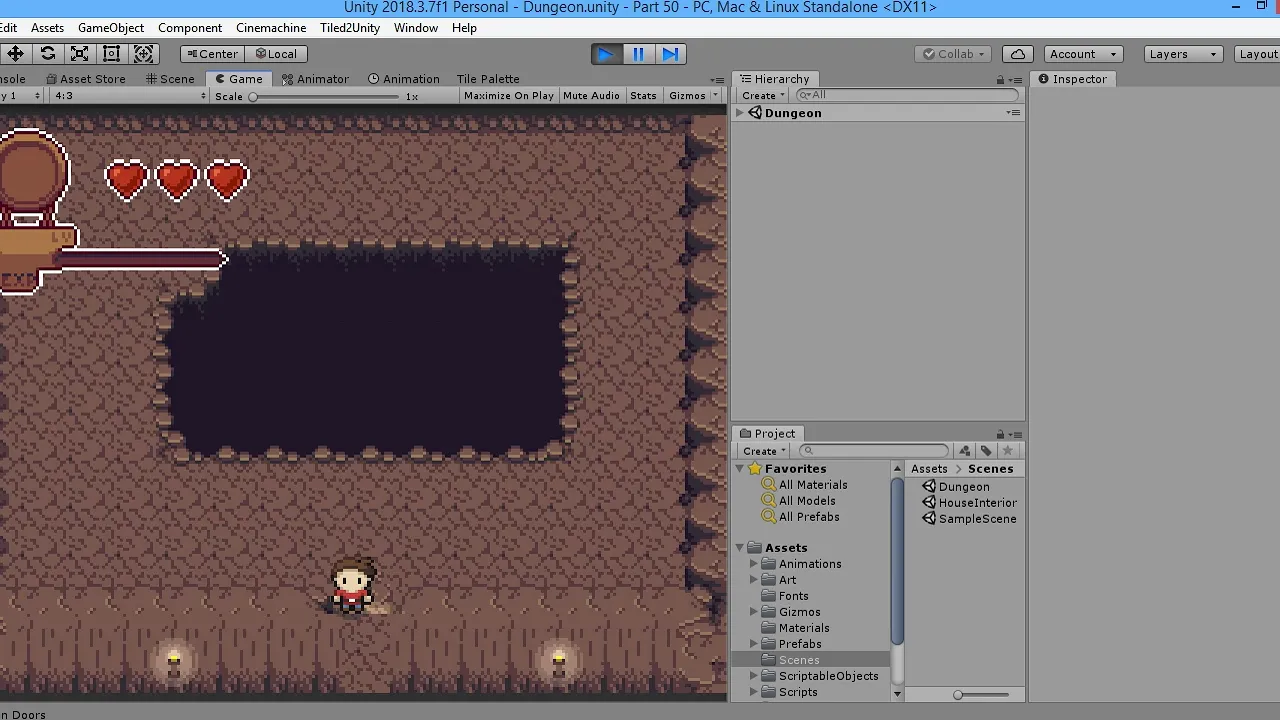Open Project Create dropdown
Screen dimensions: 1280x720
[x=763, y=451]
